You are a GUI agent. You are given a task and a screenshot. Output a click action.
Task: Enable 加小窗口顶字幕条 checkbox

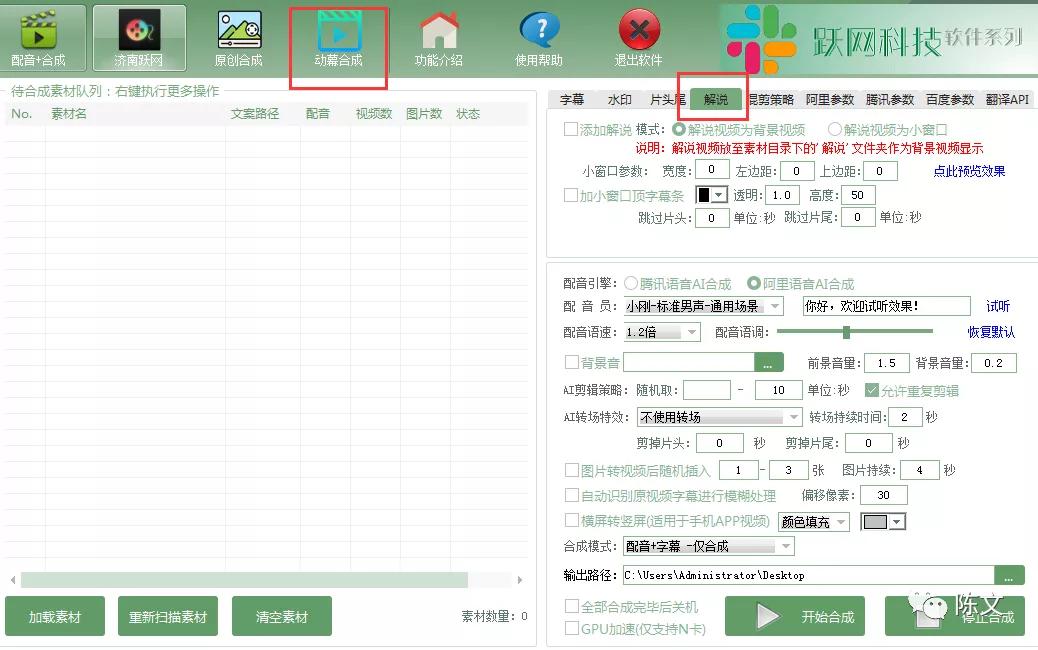571,195
